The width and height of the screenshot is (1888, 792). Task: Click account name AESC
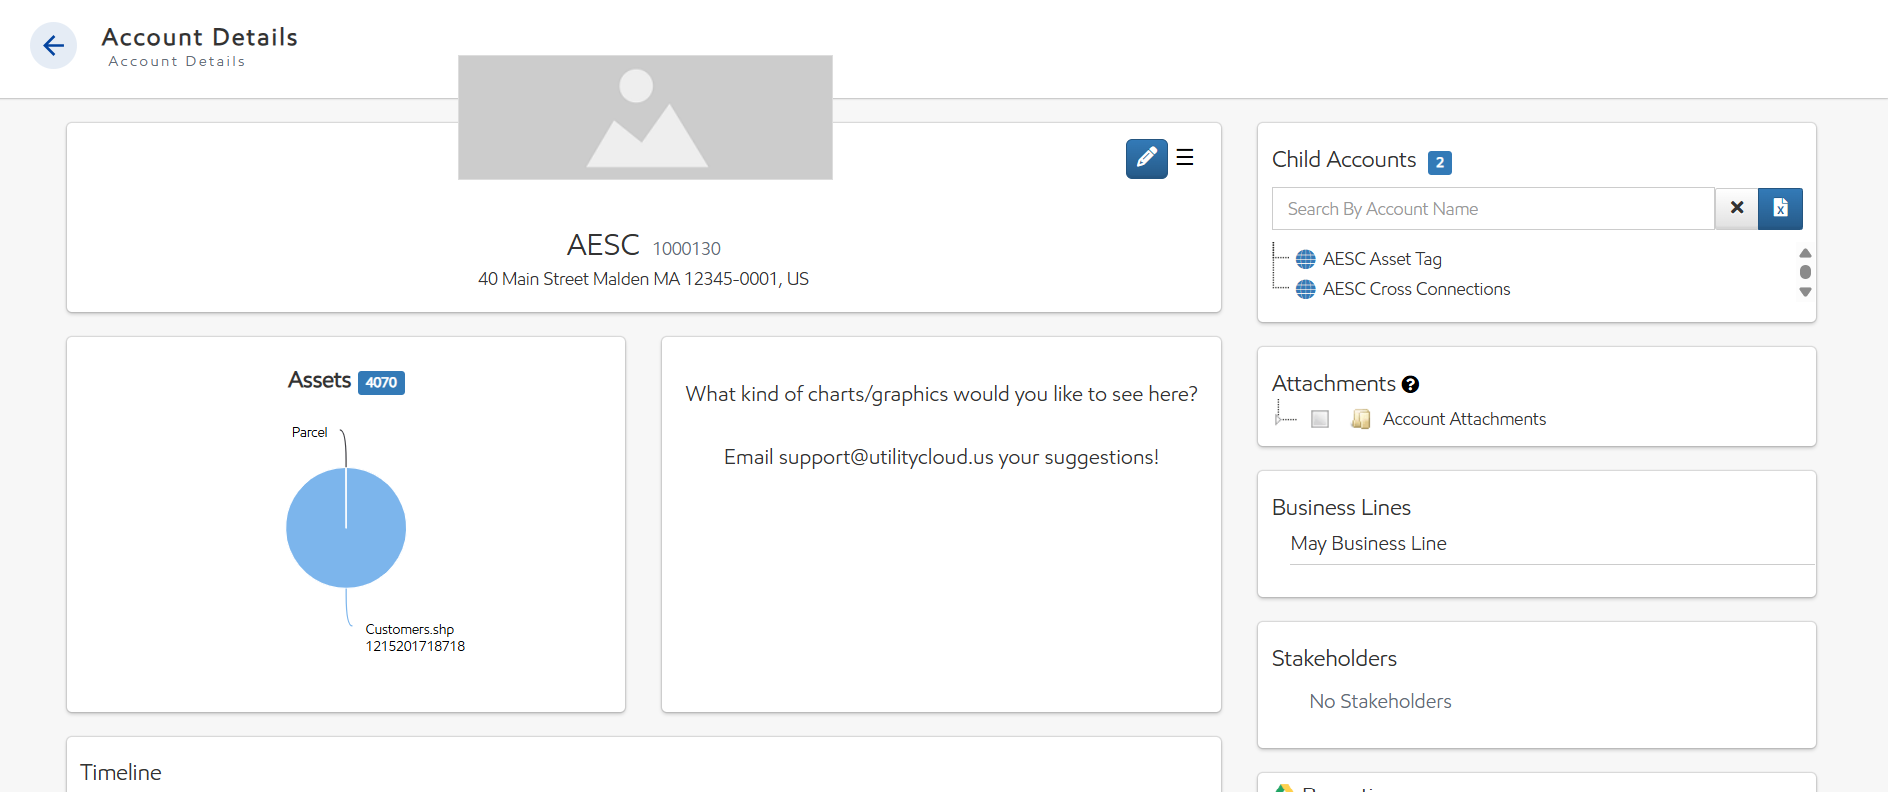(603, 245)
